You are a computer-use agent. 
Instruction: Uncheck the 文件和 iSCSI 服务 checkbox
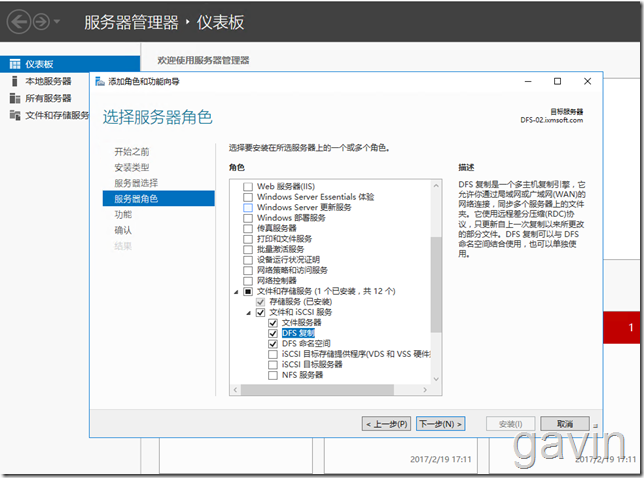pos(260,313)
